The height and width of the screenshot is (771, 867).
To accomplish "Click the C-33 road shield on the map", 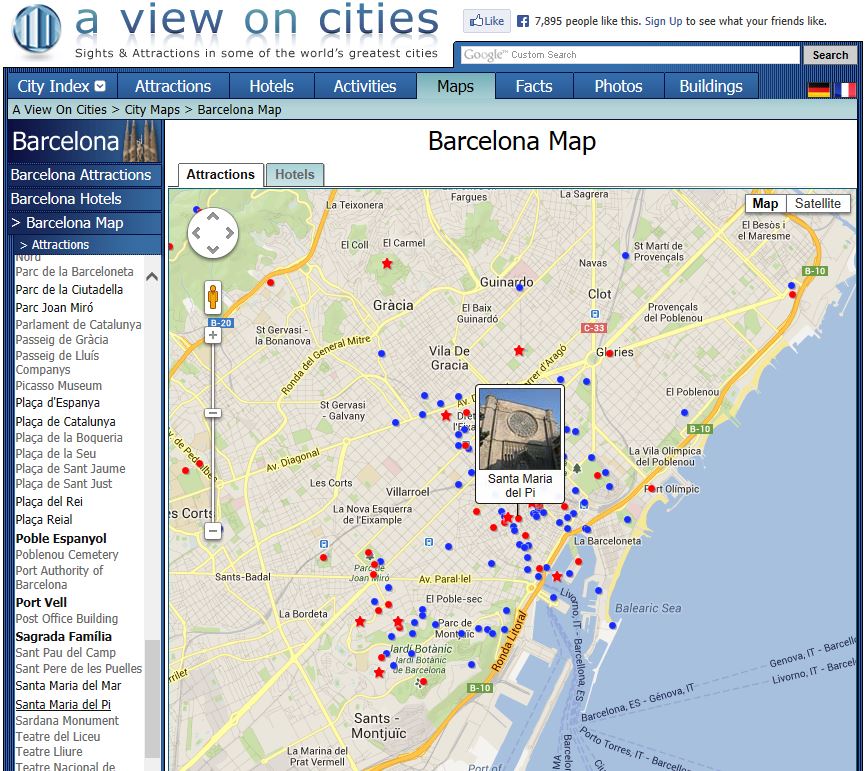I will tap(594, 328).
